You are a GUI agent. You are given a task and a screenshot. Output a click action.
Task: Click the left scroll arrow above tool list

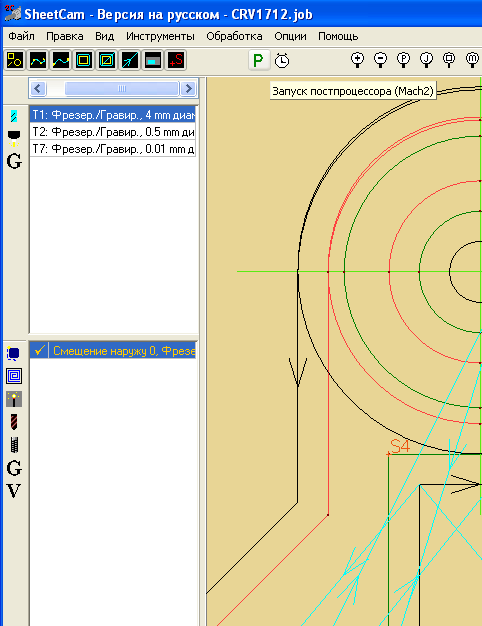pyautogui.click(x=38, y=88)
